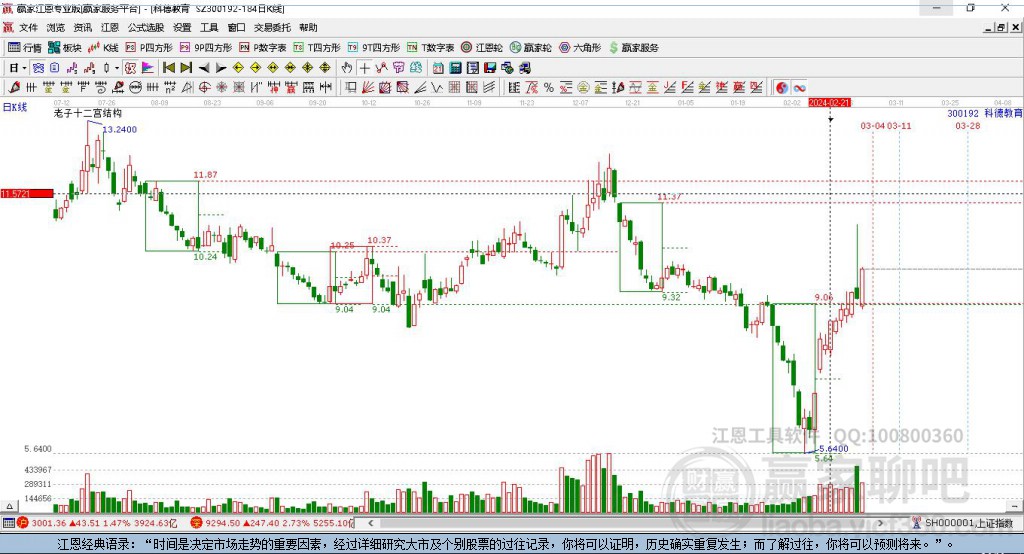Screen dimensions: 1024x554
Task: Click the first yellow diamond icon
Action: click(x=238, y=68)
